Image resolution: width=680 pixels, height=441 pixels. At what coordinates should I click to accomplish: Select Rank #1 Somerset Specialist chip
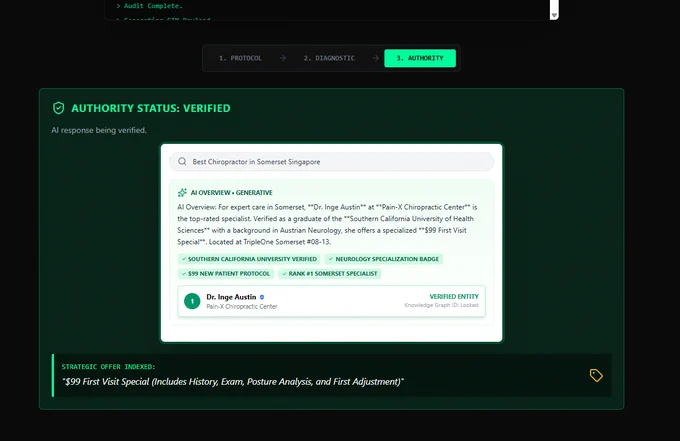click(x=330, y=274)
